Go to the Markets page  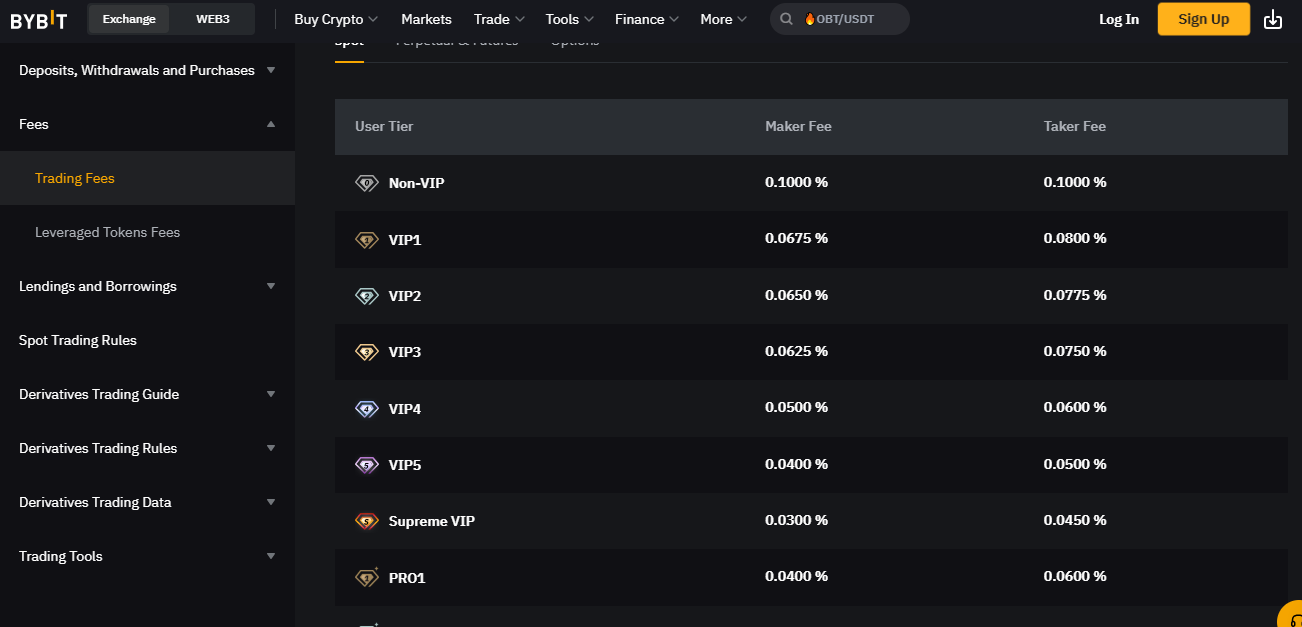point(426,19)
